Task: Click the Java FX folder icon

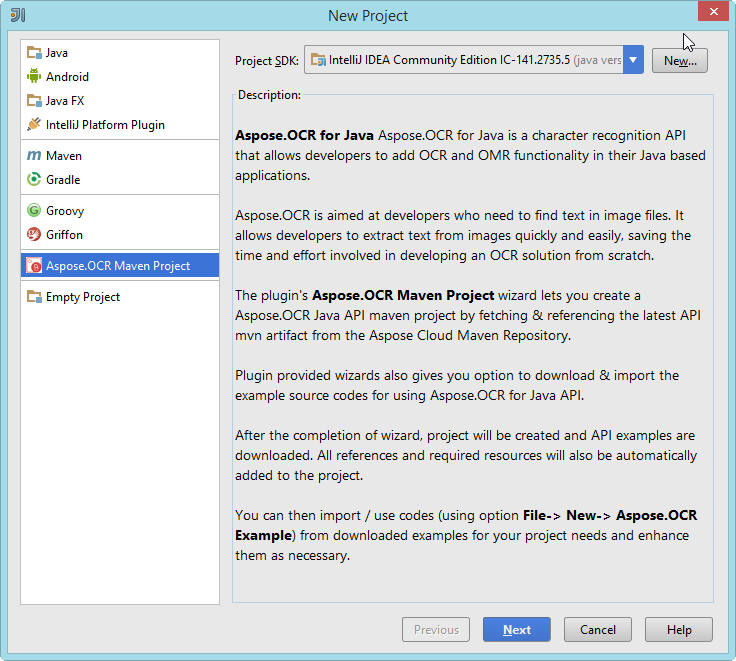Action: coord(34,101)
